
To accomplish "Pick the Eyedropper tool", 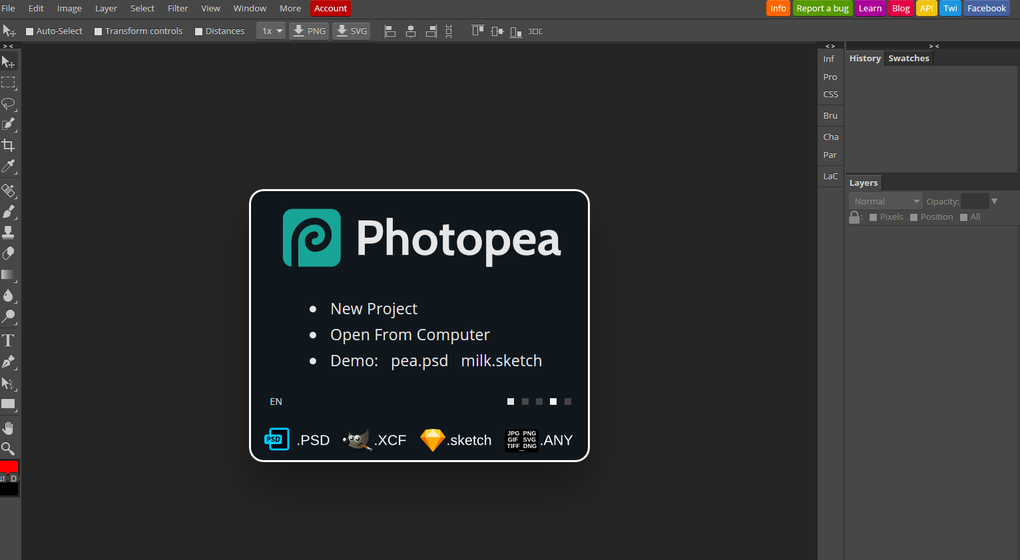I will pyautogui.click(x=8, y=166).
